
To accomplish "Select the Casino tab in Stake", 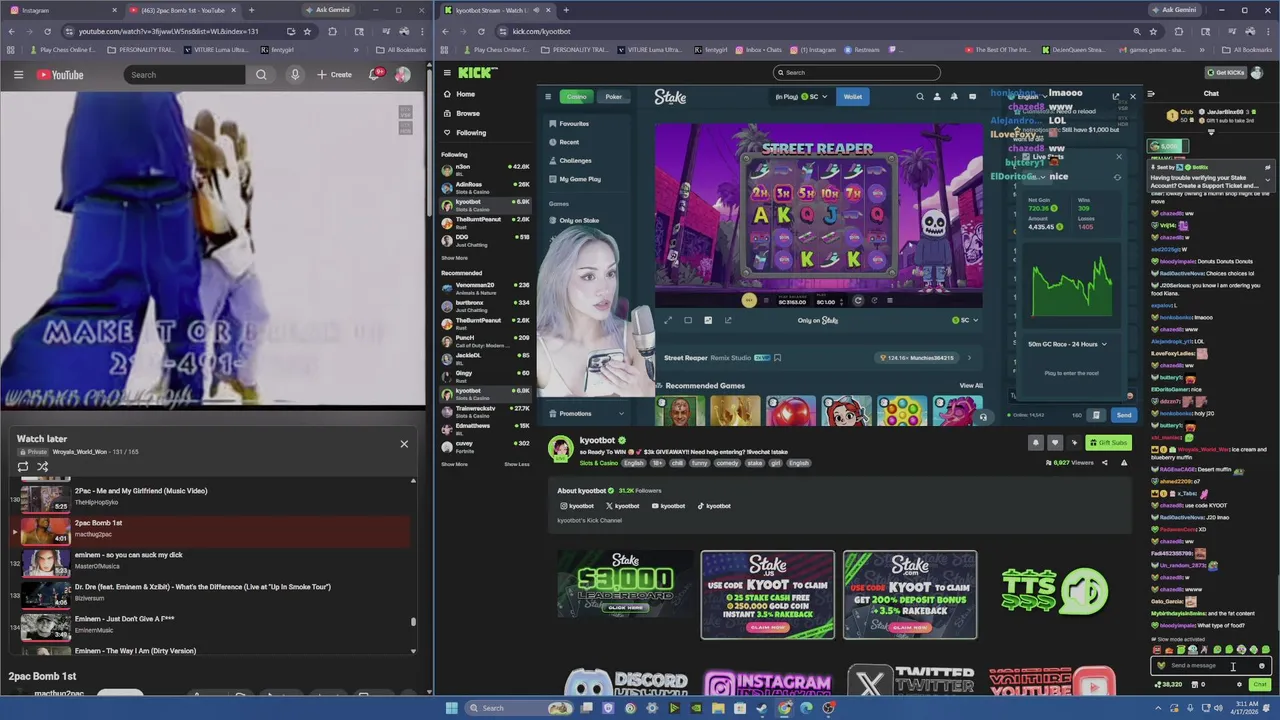I will (x=577, y=97).
